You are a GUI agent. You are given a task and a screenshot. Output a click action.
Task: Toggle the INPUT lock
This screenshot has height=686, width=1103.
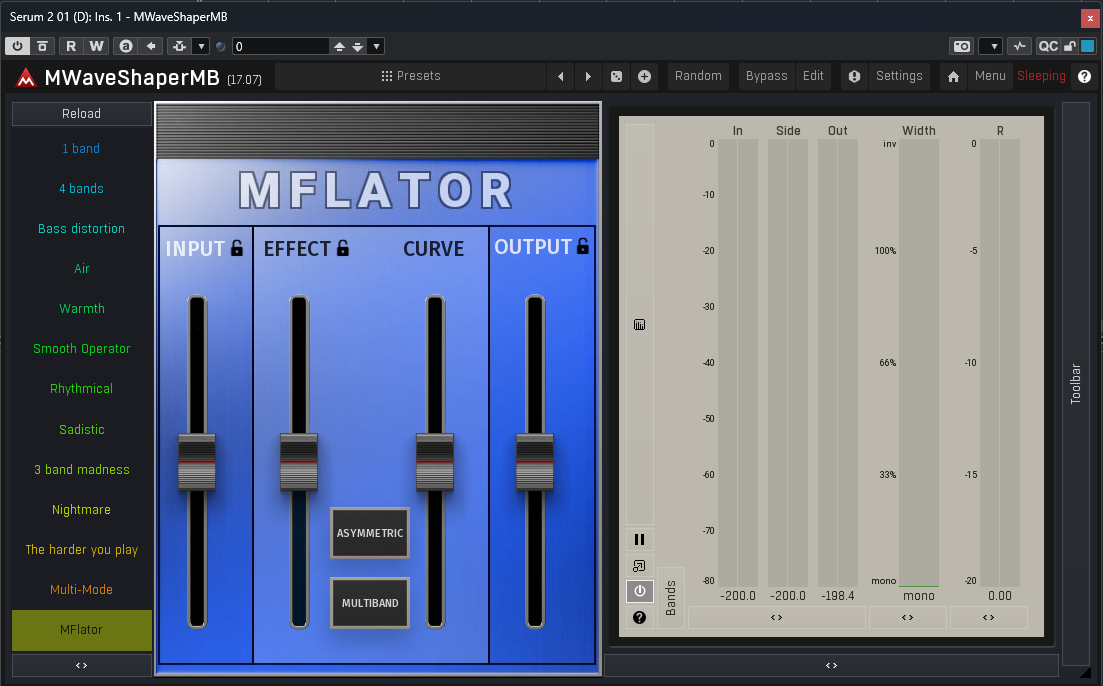tap(237, 248)
